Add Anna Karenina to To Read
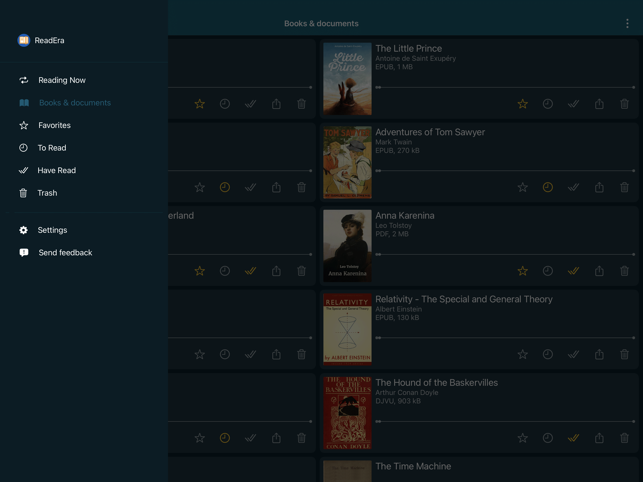 pos(547,271)
